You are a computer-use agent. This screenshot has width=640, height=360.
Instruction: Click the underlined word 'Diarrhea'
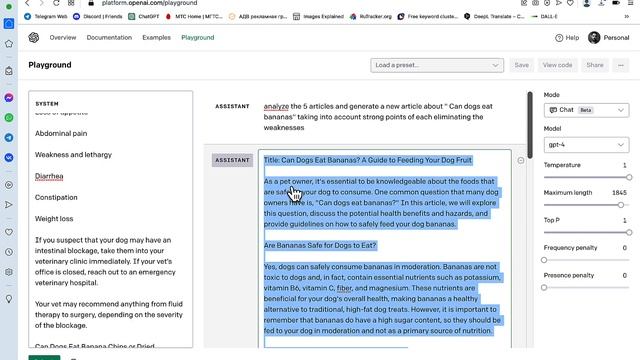(49, 176)
